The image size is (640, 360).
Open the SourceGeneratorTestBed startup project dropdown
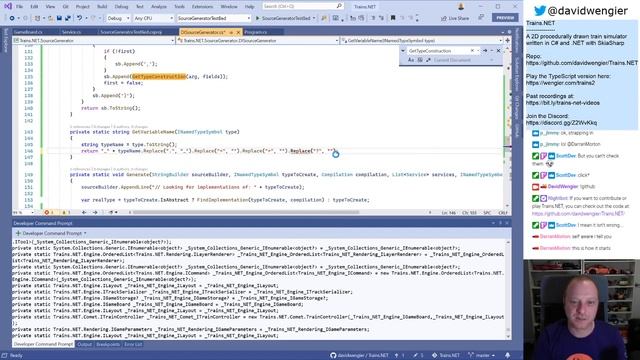(214, 18)
